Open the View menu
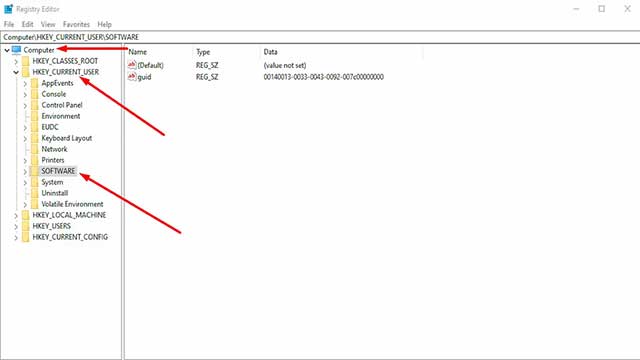The height and width of the screenshot is (360, 640). coord(48,24)
